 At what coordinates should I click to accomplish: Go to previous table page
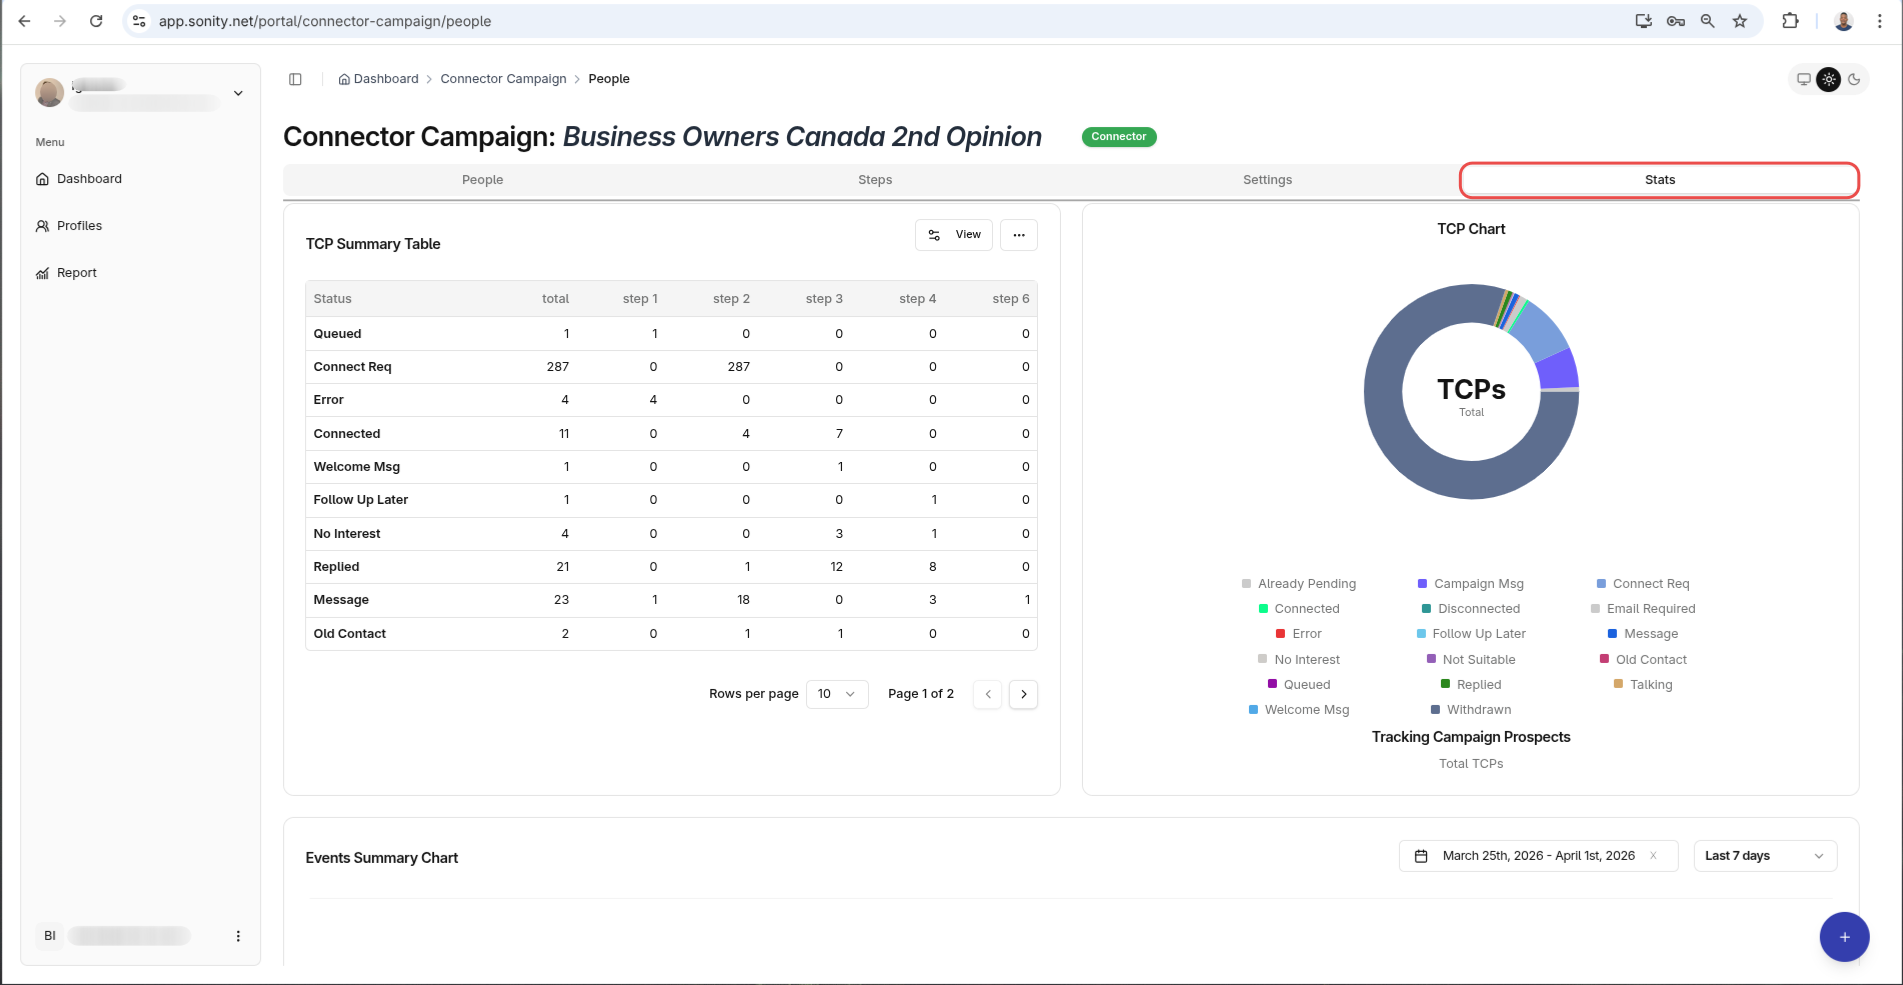[988, 694]
